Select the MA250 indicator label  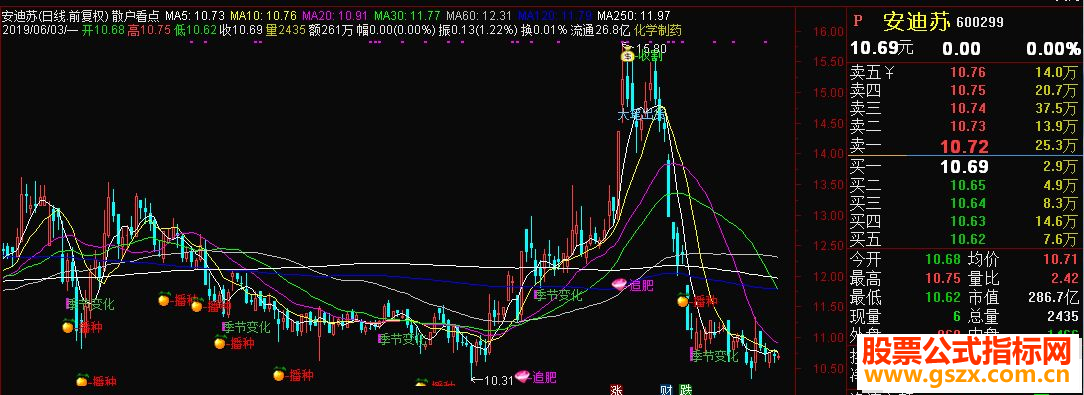pos(634,15)
